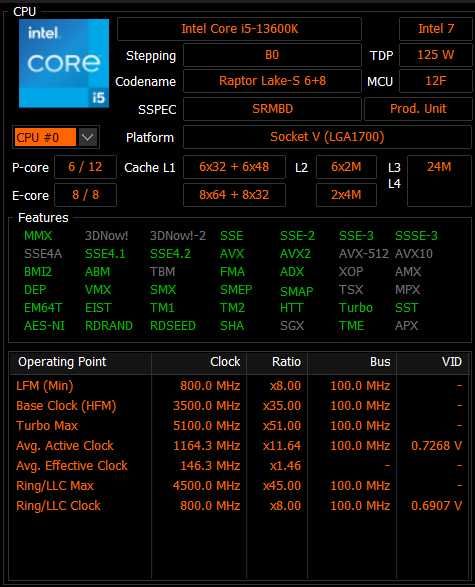Click the AVX-512 feature label

pos(363,254)
